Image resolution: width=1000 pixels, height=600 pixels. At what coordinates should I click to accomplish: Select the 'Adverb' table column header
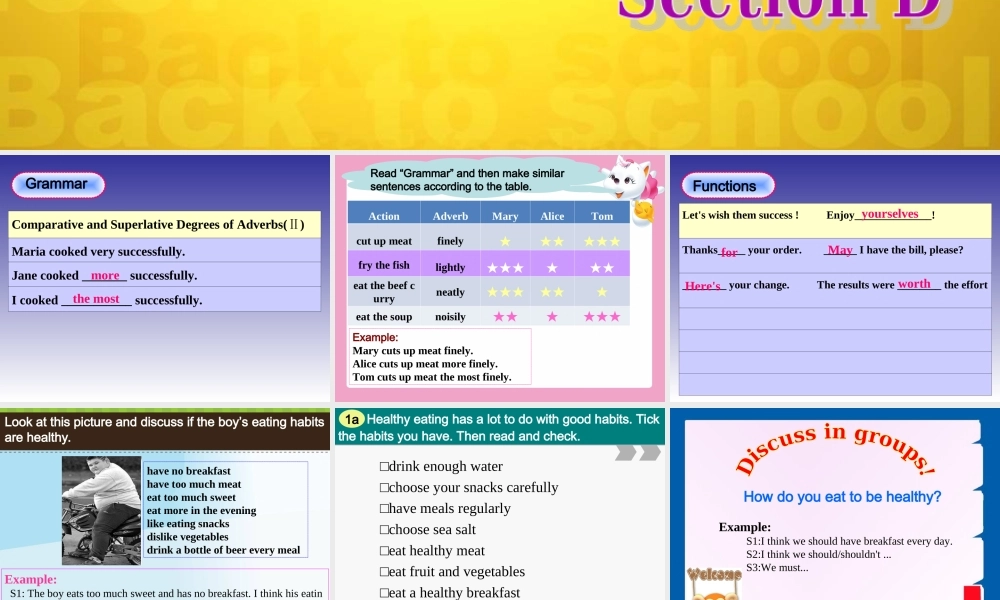coord(450,216)
